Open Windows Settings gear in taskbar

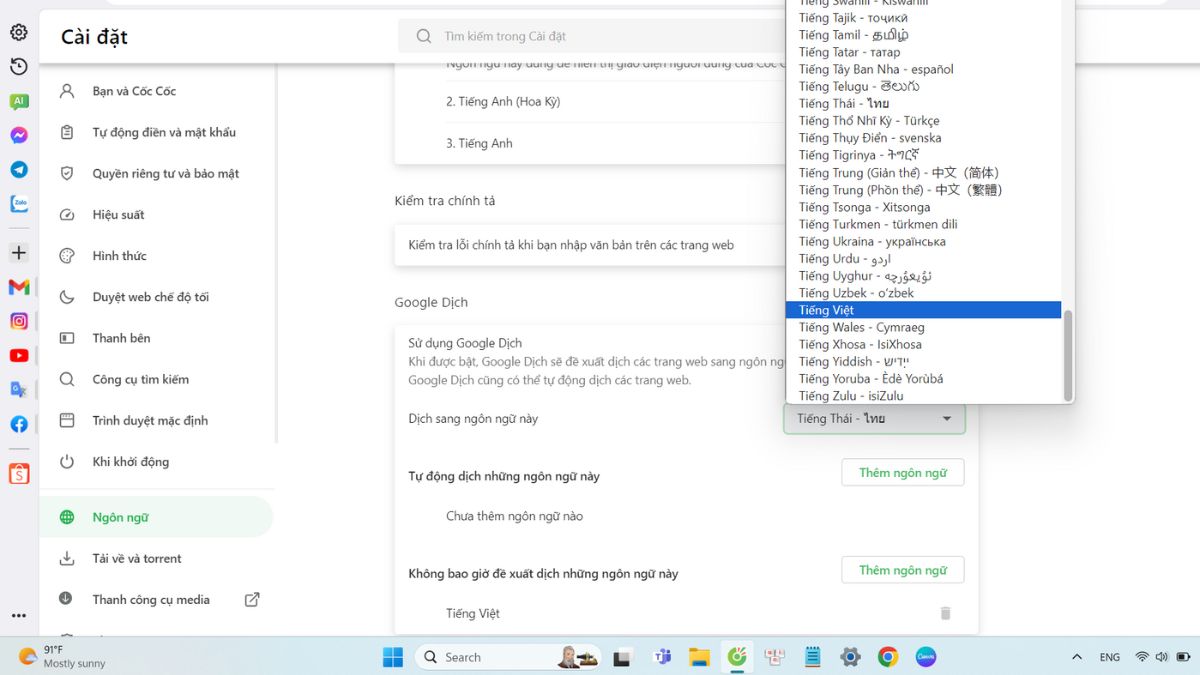pyautogui.click(x=850, y=657)
